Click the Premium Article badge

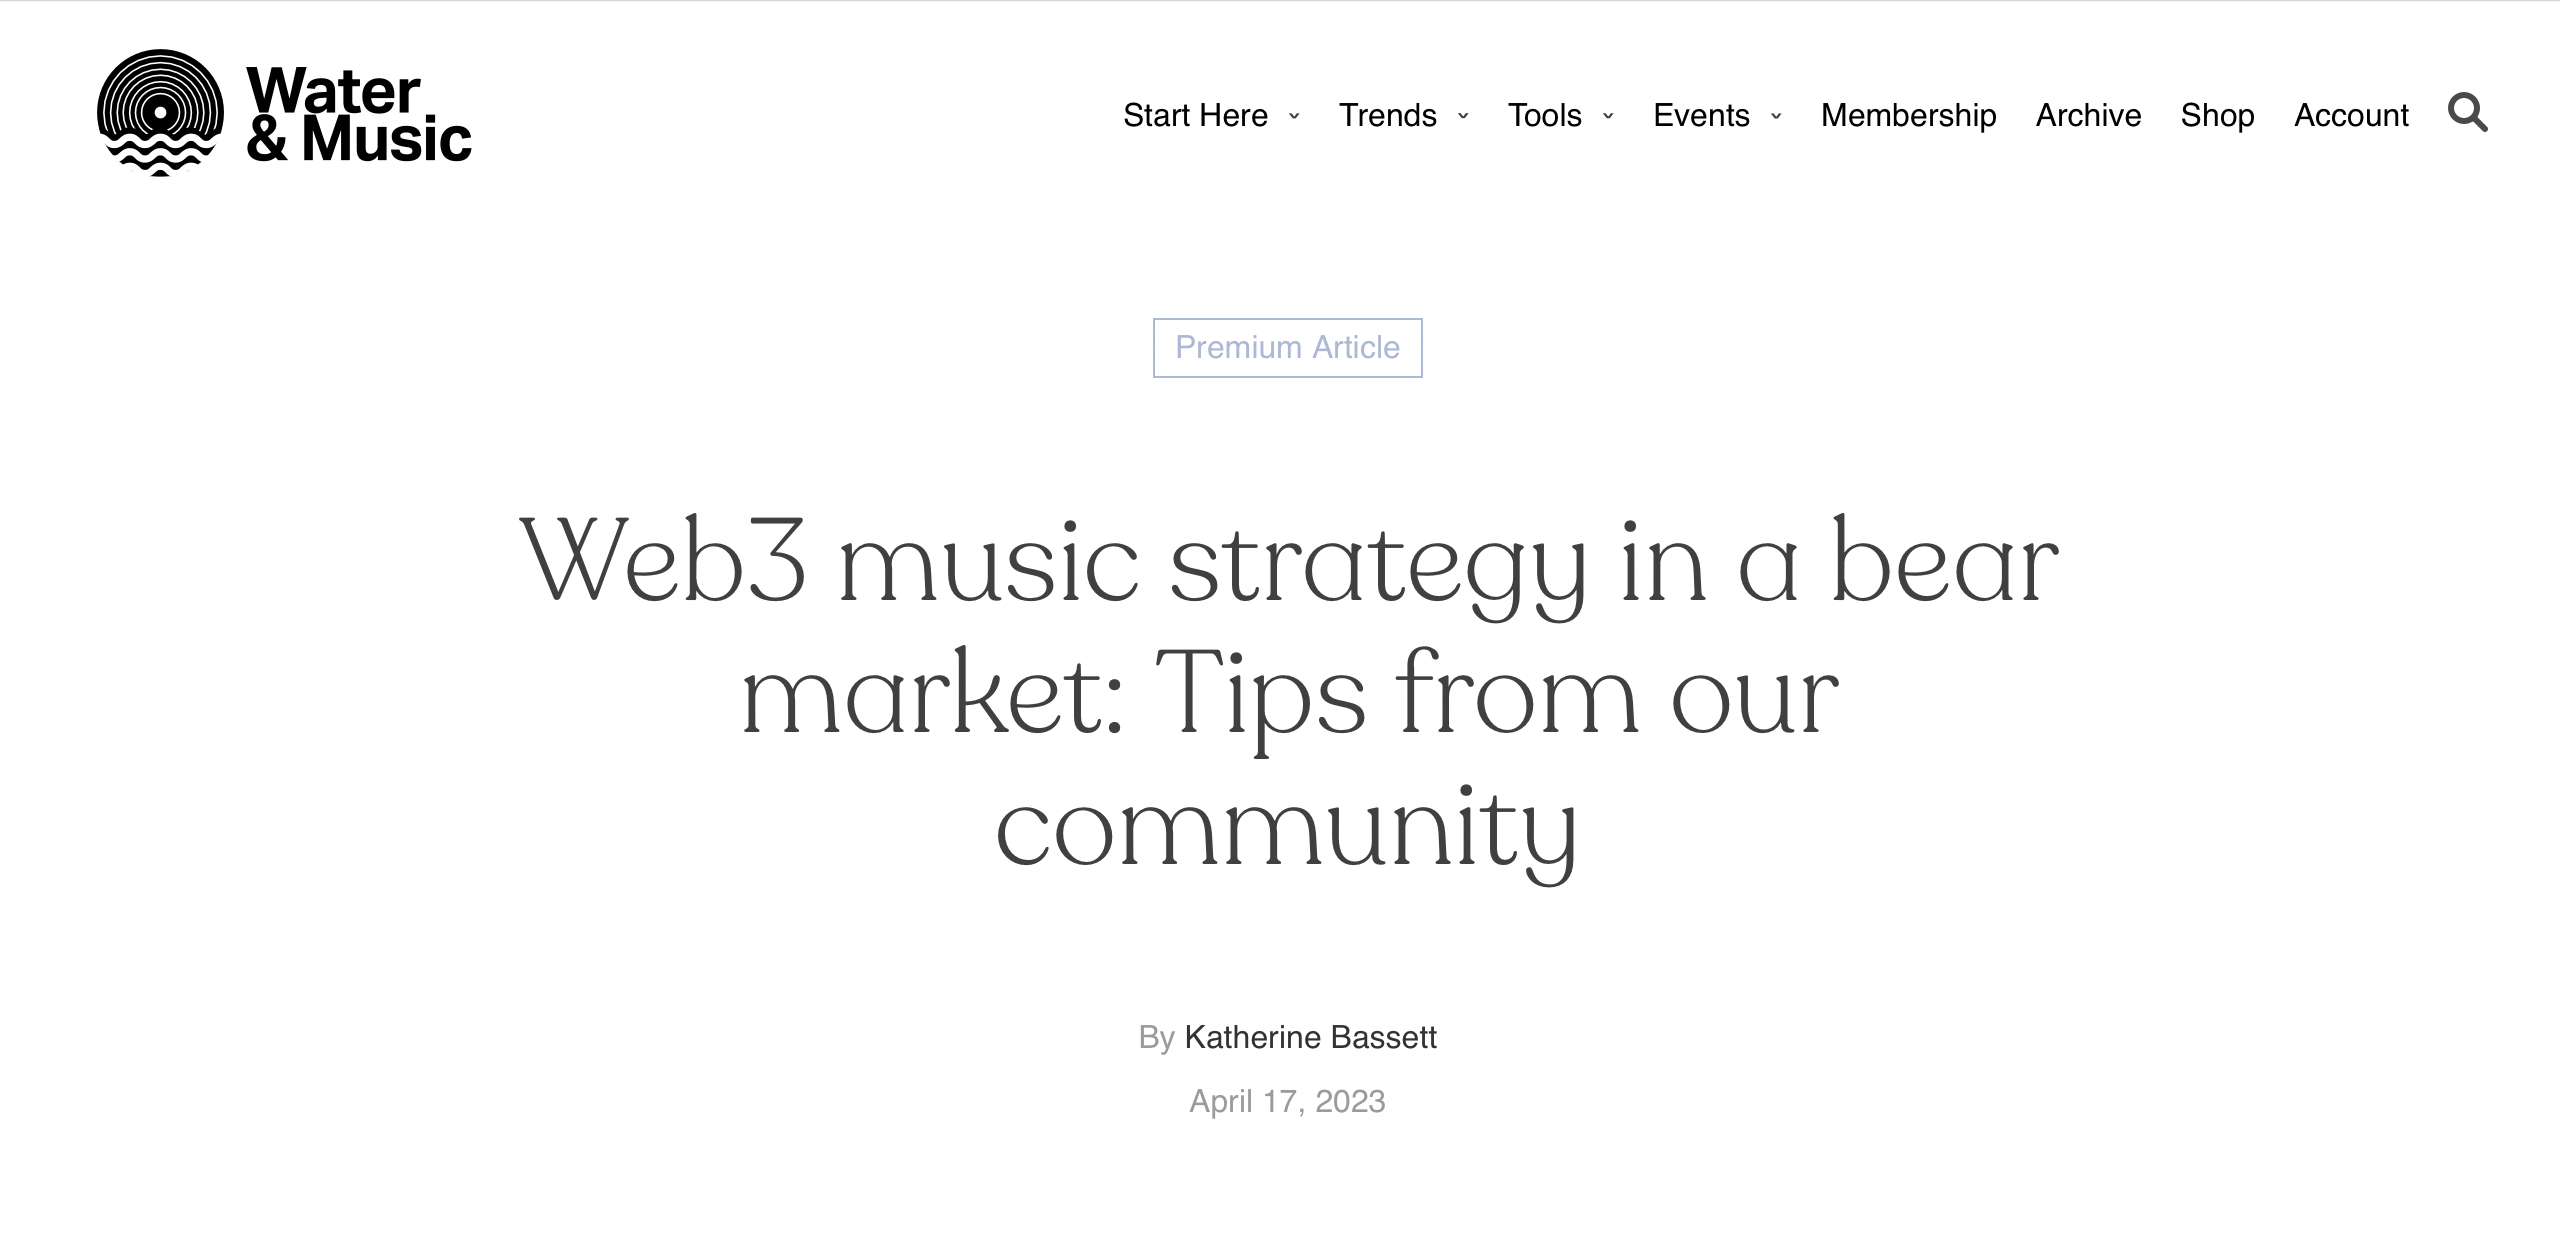point(1287,347)
